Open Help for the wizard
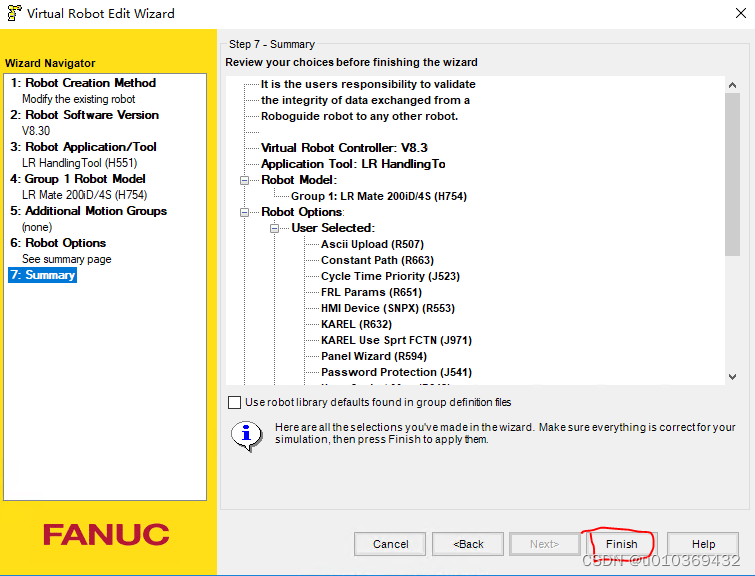 pos(703,544)
